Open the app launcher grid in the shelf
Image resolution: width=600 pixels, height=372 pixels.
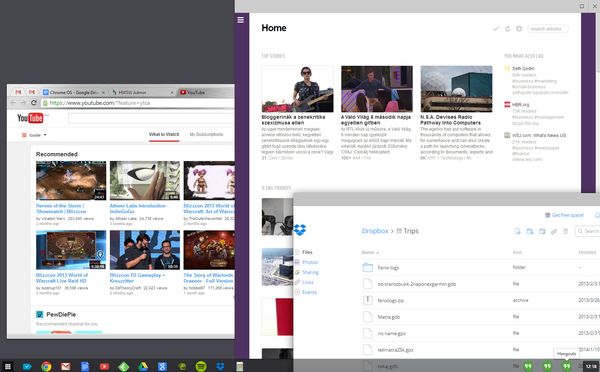[7, 366]
